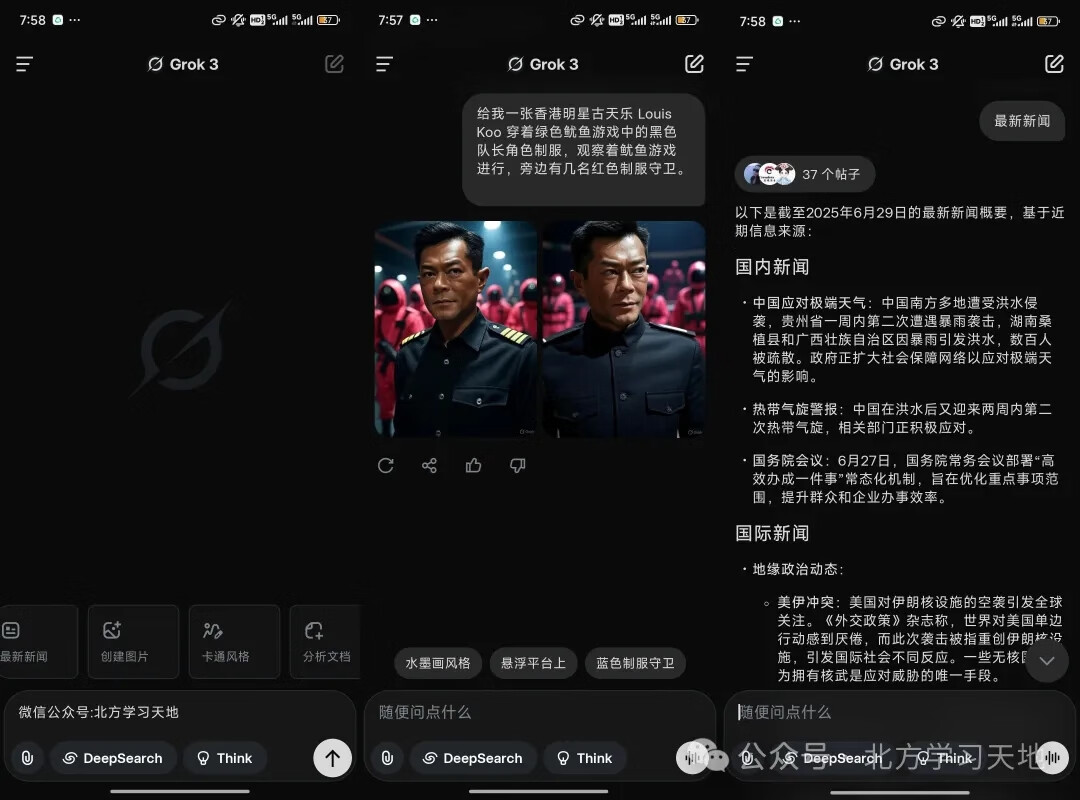
Task: Share the generated Louis Koo image
Action: (x=429, y=465)
